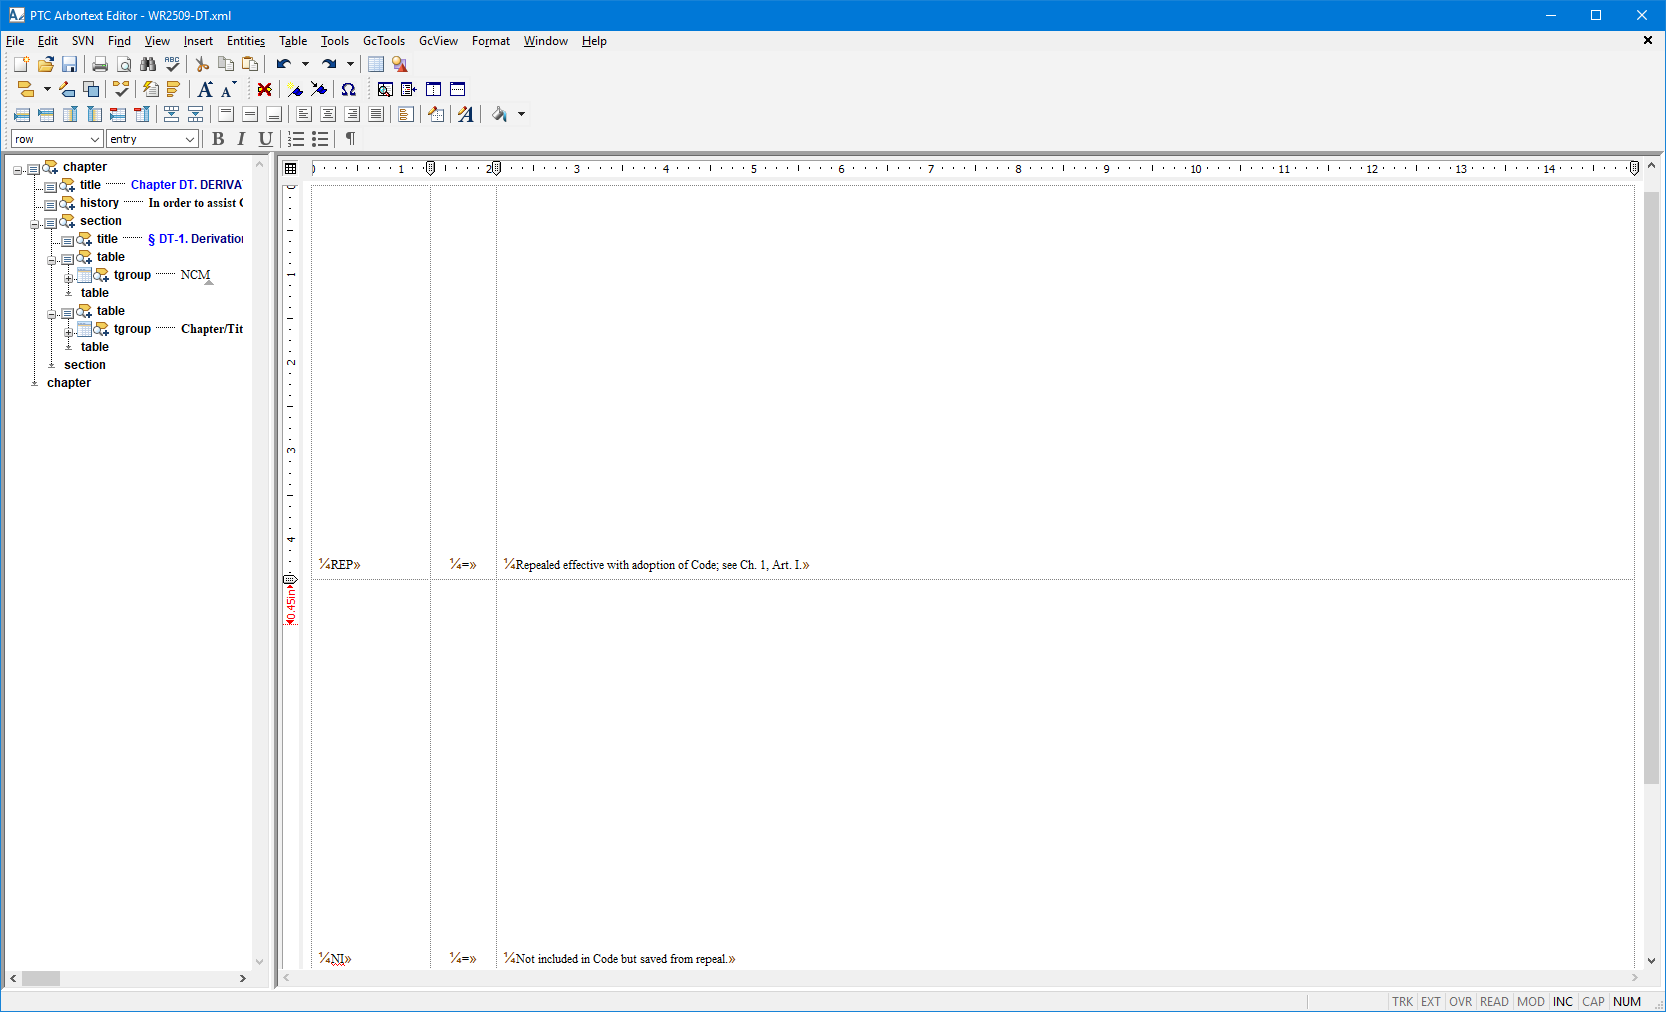Toggle Bold formatting
Image resolution: width=1666 pixels, height=1012 pixels.
(x=218, y=139)
